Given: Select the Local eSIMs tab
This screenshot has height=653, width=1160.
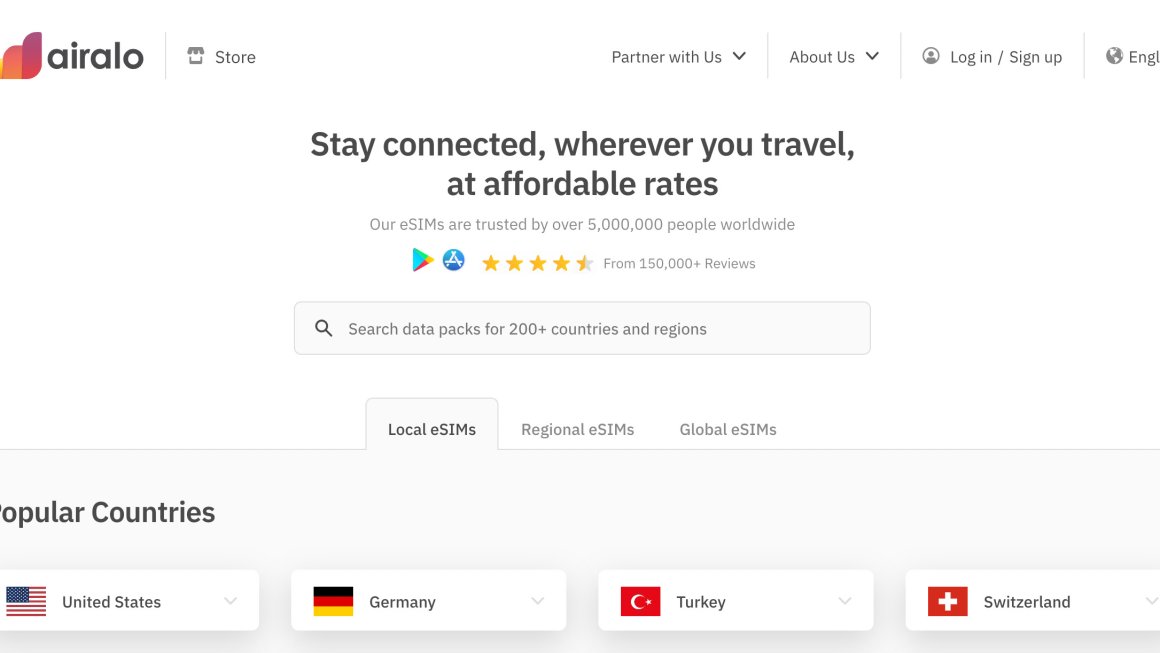Looking at the screenshot, I should coord(432,429).
